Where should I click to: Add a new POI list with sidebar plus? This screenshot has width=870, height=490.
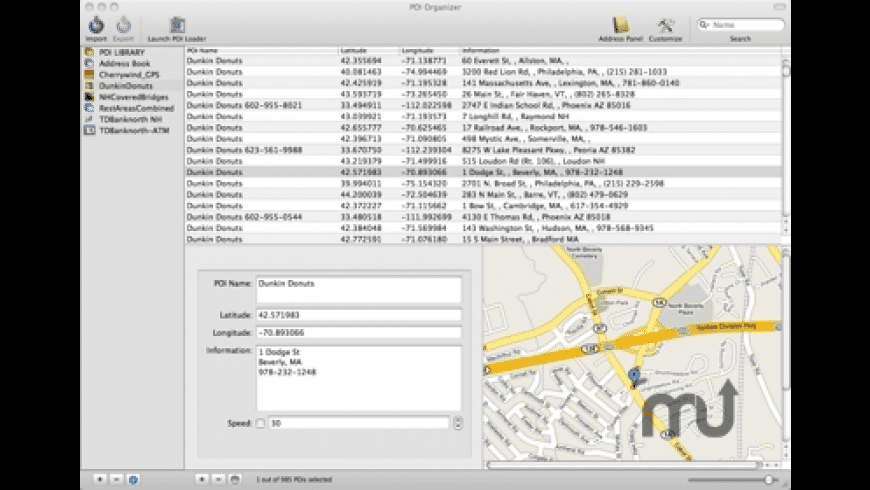click(100, 479)
